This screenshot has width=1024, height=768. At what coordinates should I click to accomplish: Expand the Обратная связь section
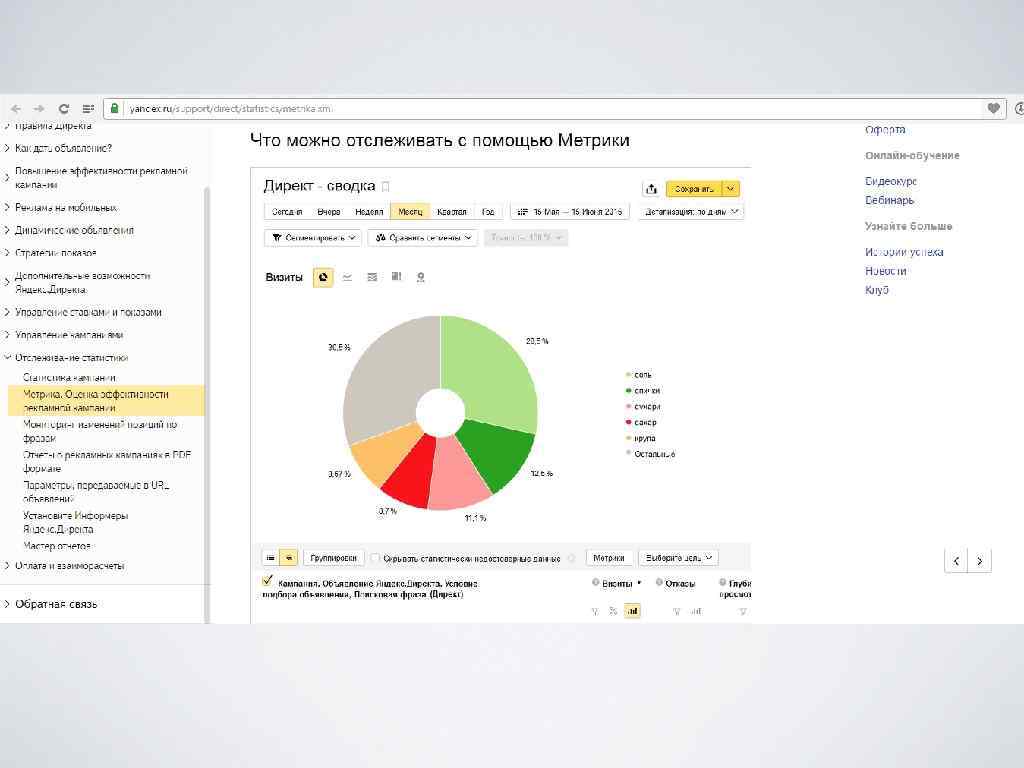click(x=7, y=604)
